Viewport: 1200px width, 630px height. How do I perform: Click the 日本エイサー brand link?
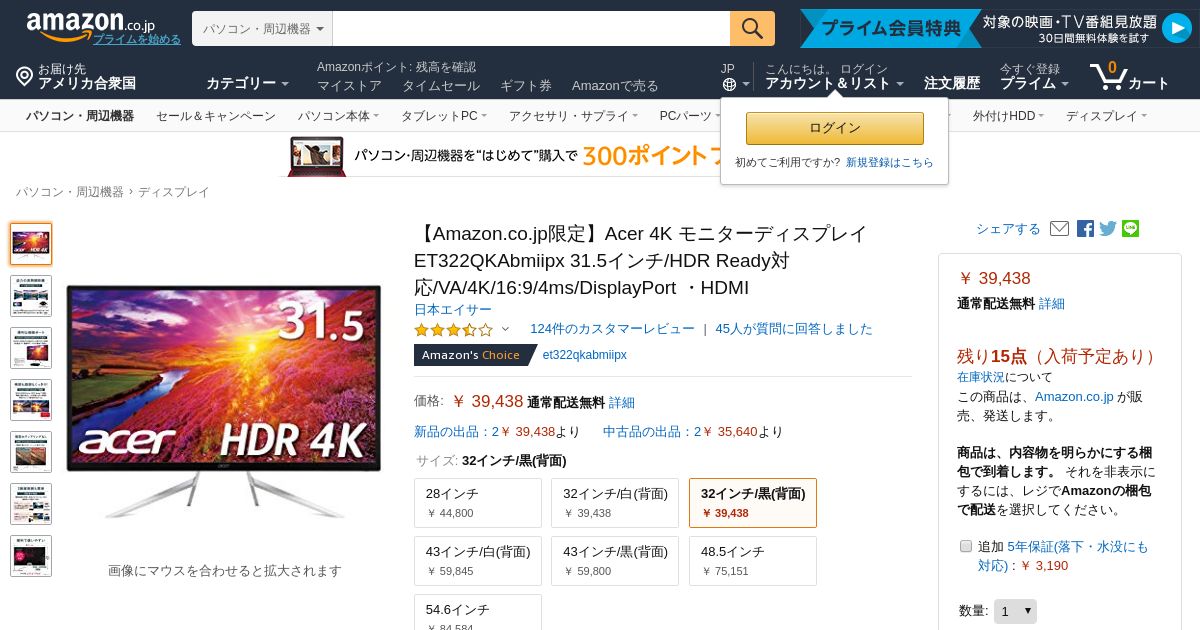pos(453,309)
